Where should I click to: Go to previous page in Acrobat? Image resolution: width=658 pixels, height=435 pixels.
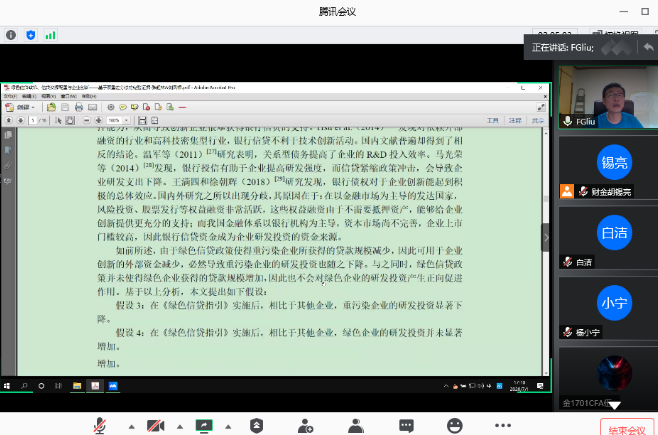pos(8,120)
